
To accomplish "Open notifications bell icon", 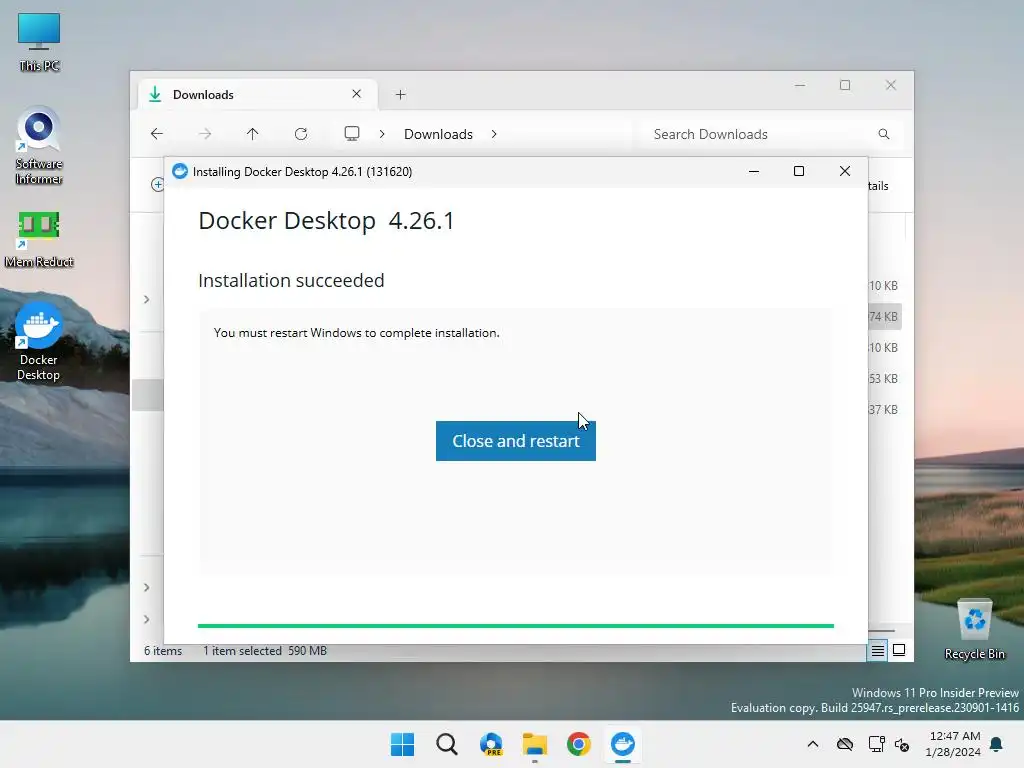I will click(997, 744).
